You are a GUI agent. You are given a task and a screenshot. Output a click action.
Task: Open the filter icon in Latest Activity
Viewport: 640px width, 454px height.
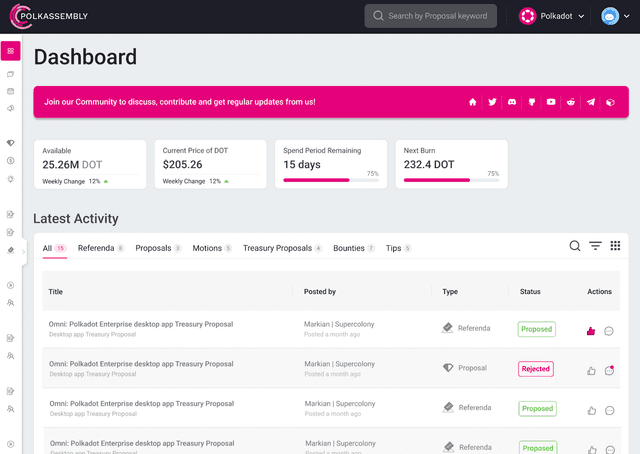pyautogui.click(x=595, y=246)
